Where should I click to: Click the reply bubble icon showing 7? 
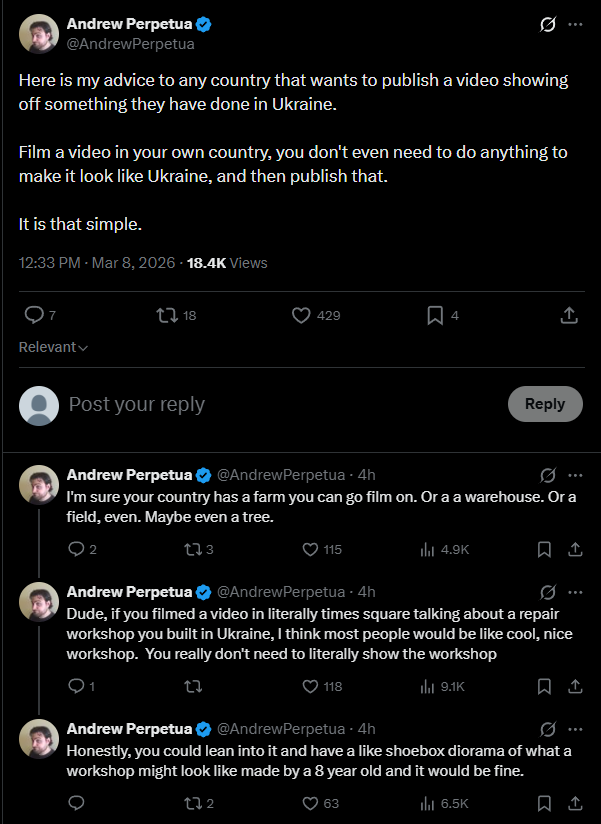click(x=34, y=315)
